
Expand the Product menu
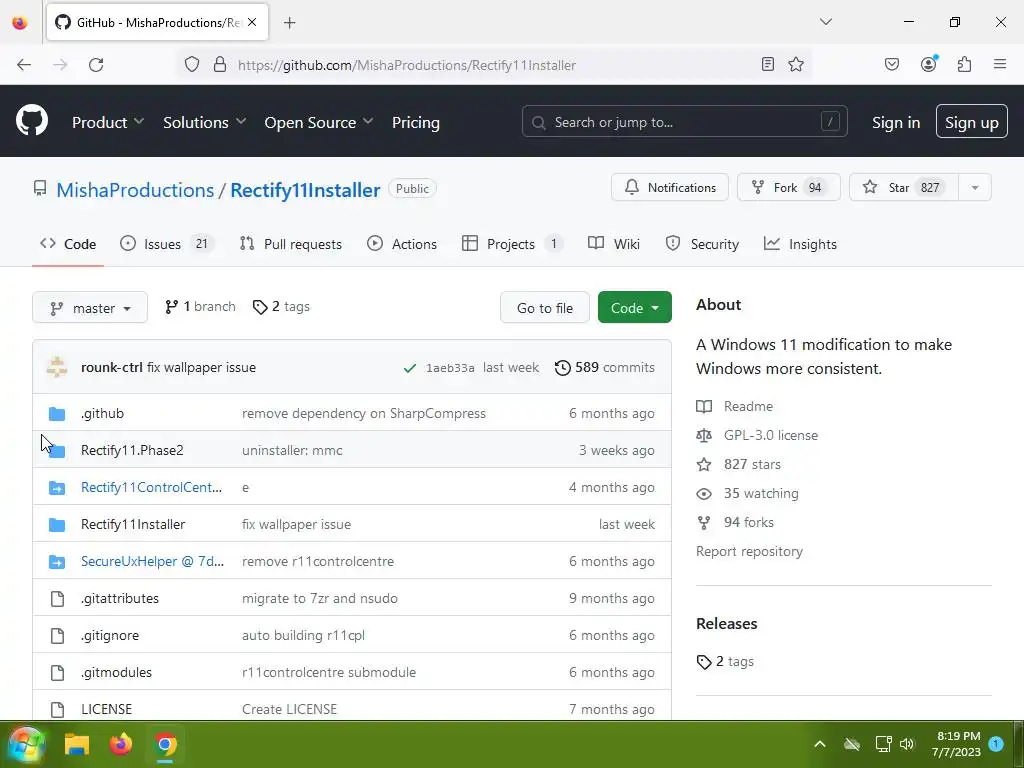(x=108, y=122)
